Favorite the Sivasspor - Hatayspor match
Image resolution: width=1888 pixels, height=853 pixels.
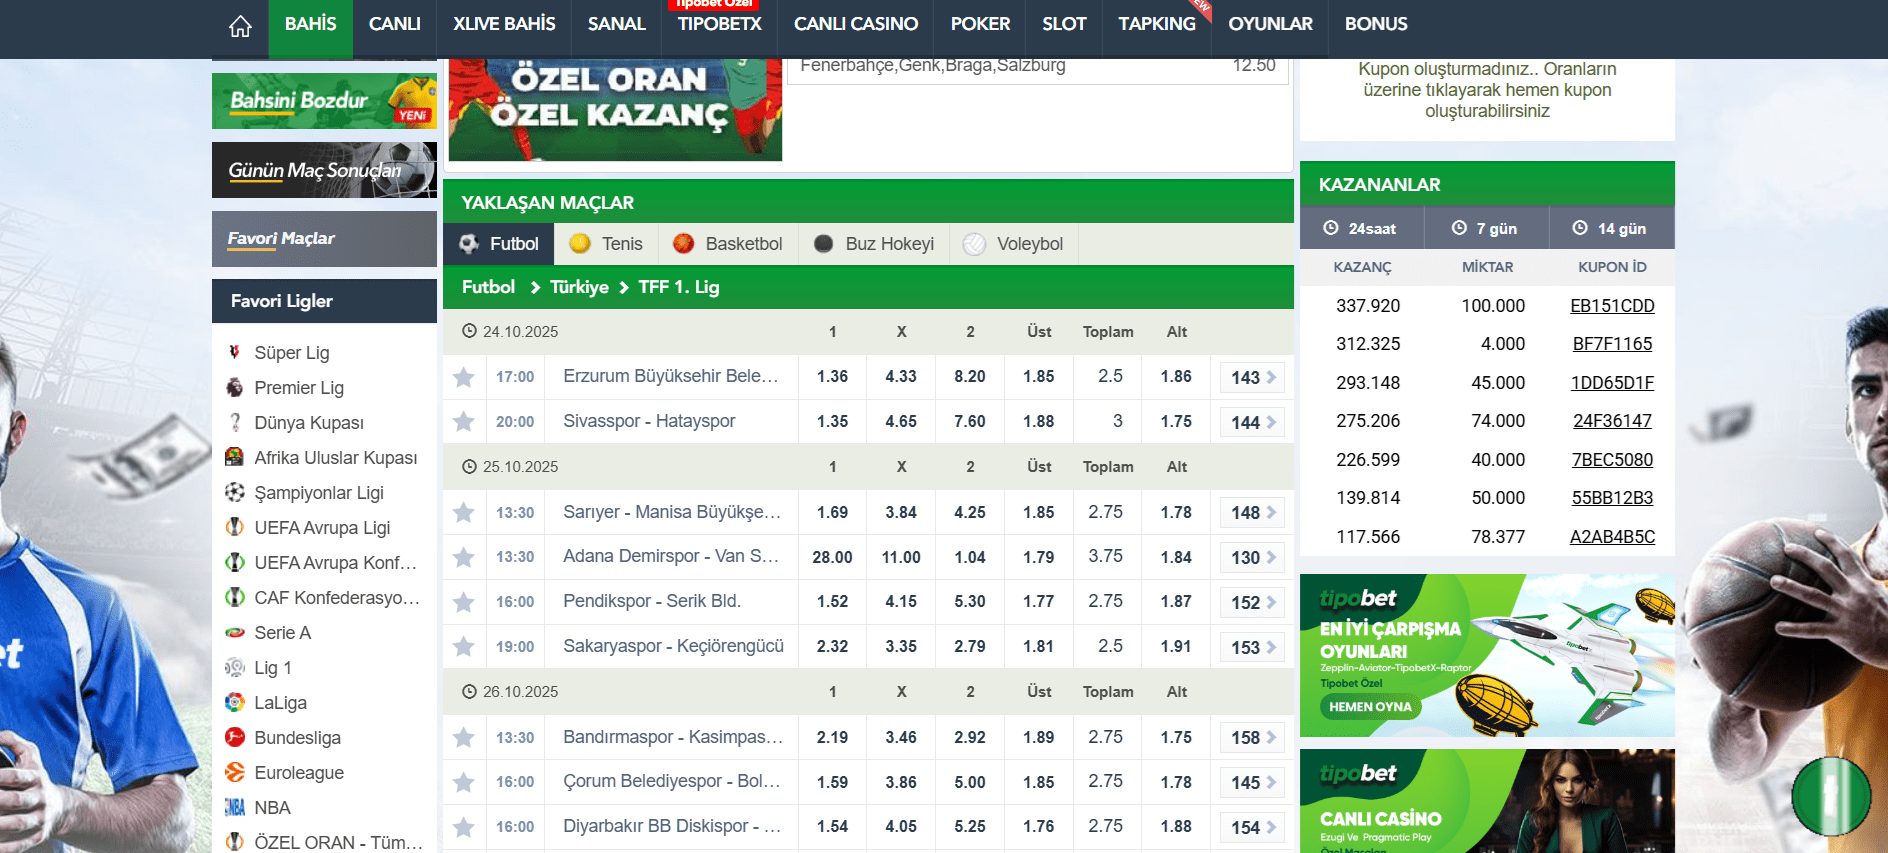pyautogui.click(x=464, y=422)
